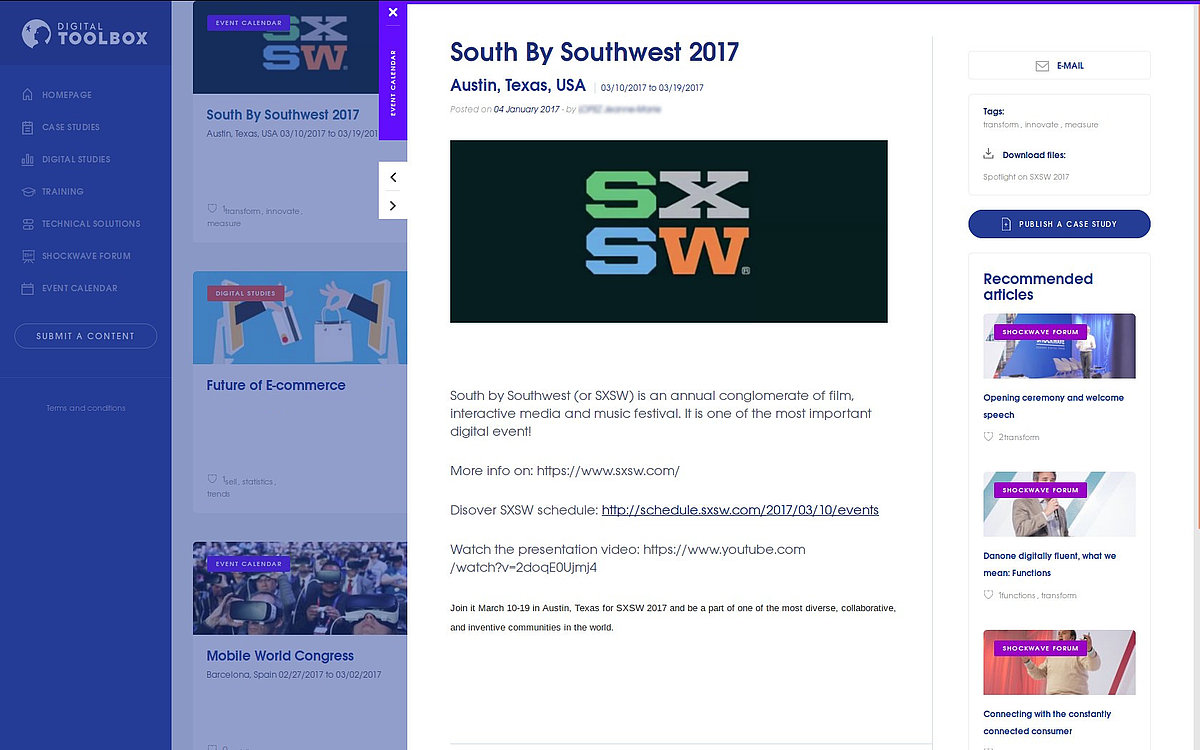1200x750 pixels.
Task: Click the '04 January 2017' post date
Action: click(527, 109)
